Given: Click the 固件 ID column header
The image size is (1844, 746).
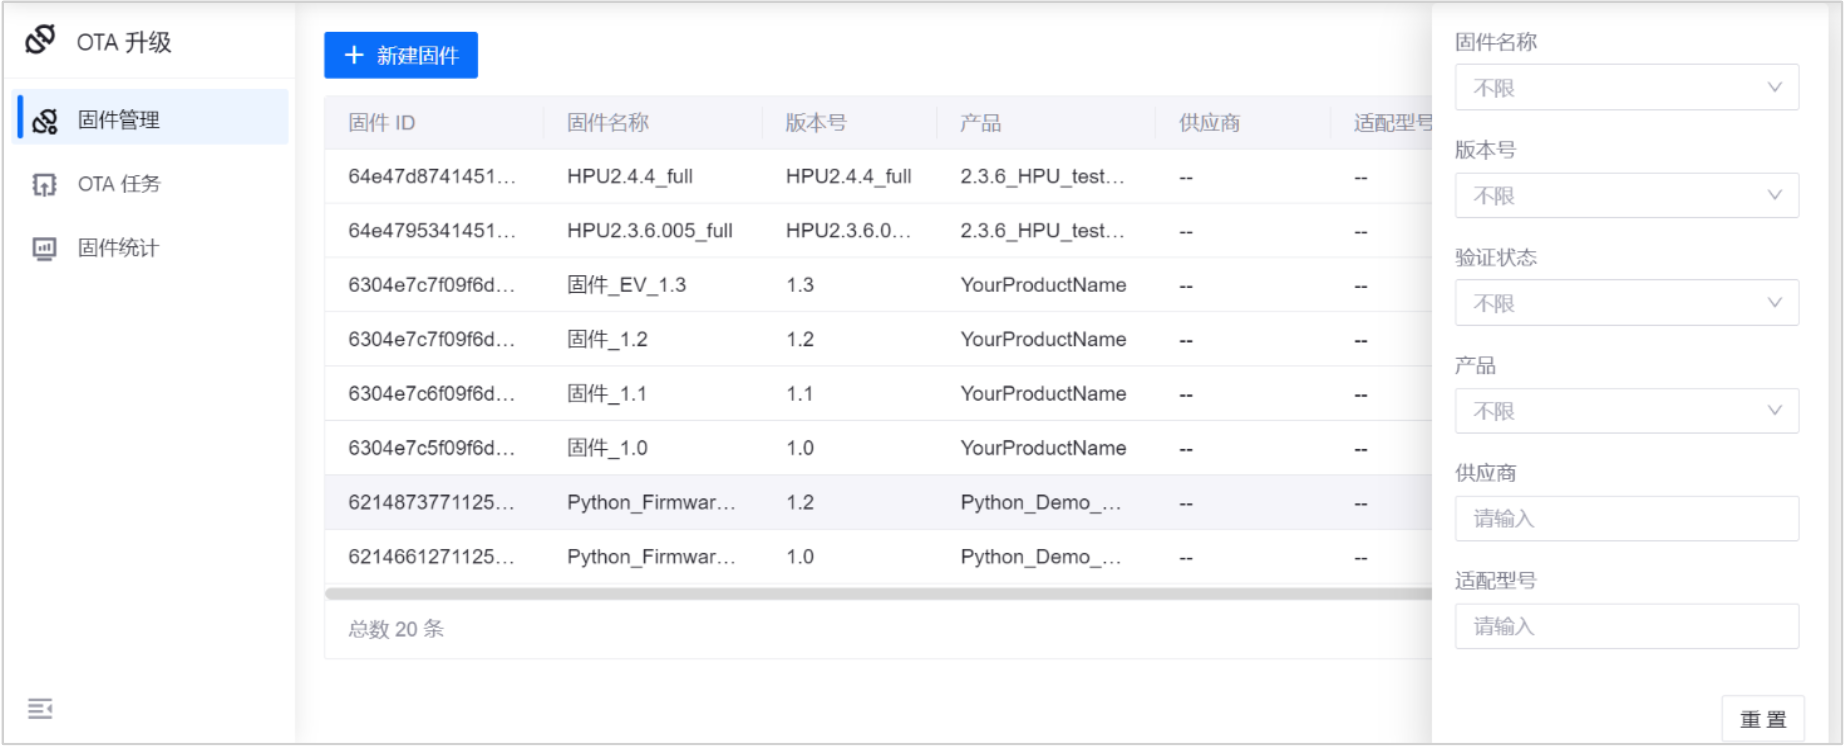Looking at the screenshot, I should (382, 123).
